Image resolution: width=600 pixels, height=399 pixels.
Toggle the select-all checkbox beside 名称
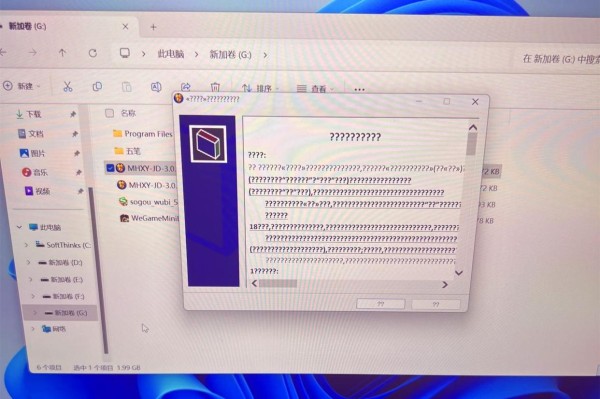(109, 113)
